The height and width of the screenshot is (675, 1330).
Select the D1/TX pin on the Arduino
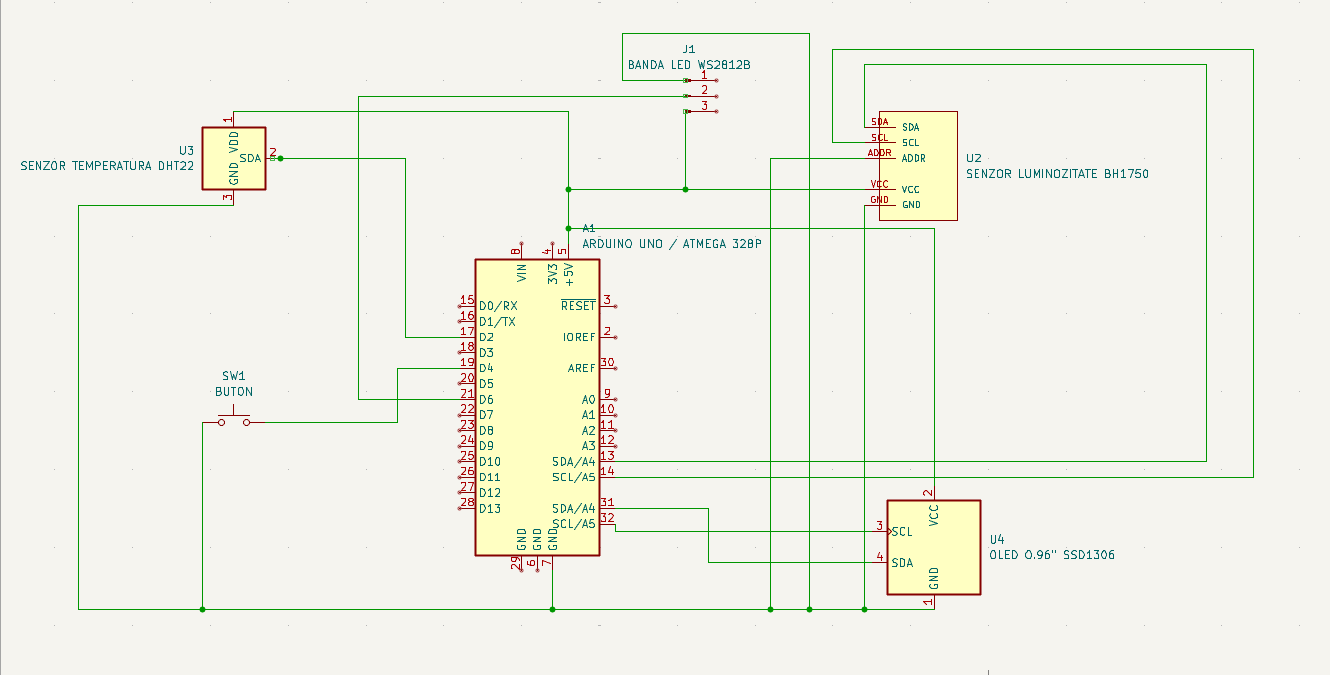pos(497,321)
